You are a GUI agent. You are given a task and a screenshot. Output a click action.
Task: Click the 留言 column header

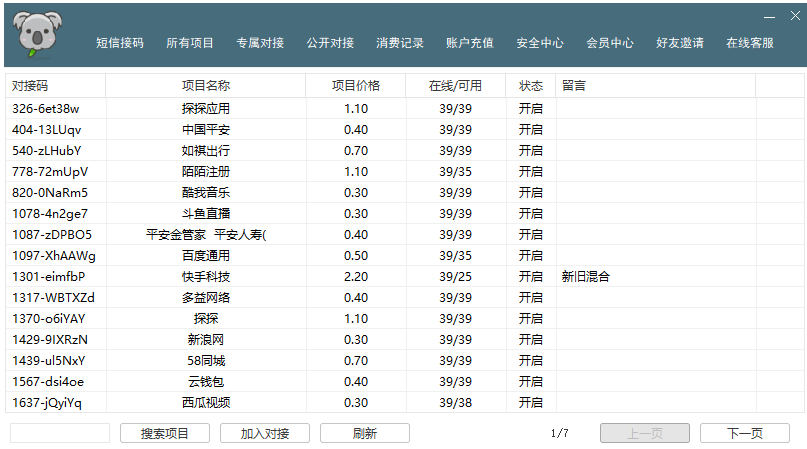pos(656,85)
